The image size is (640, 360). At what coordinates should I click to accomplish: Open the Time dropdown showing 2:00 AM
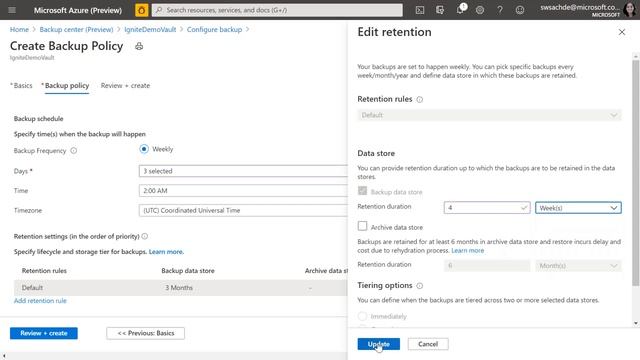[x=243, y=191]
